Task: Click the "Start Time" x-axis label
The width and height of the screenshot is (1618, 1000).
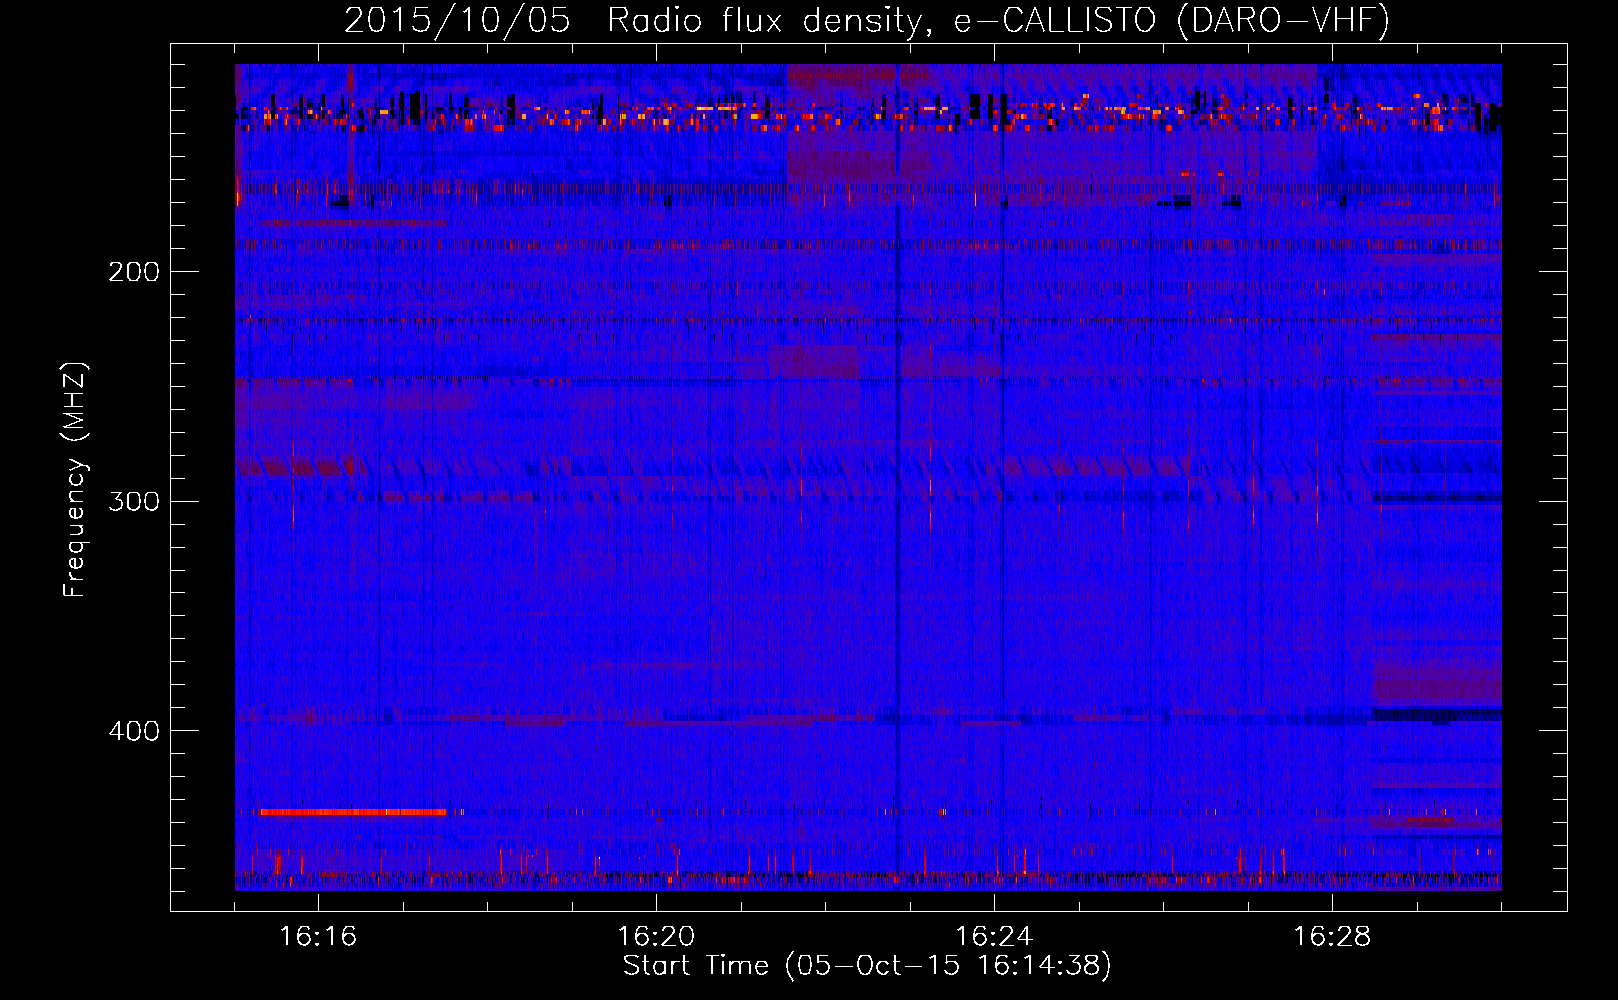Action: pyautogui.click(x=866, y=966)
